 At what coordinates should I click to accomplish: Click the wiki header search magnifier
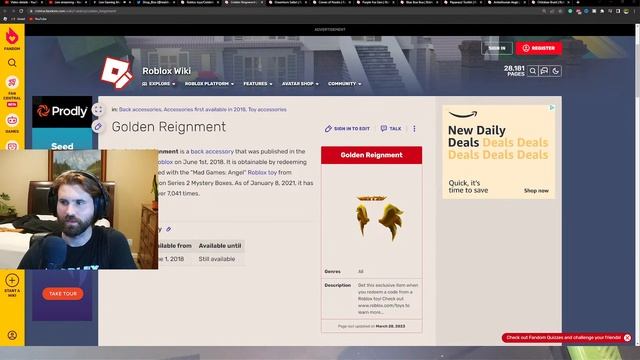click(533, 71)
